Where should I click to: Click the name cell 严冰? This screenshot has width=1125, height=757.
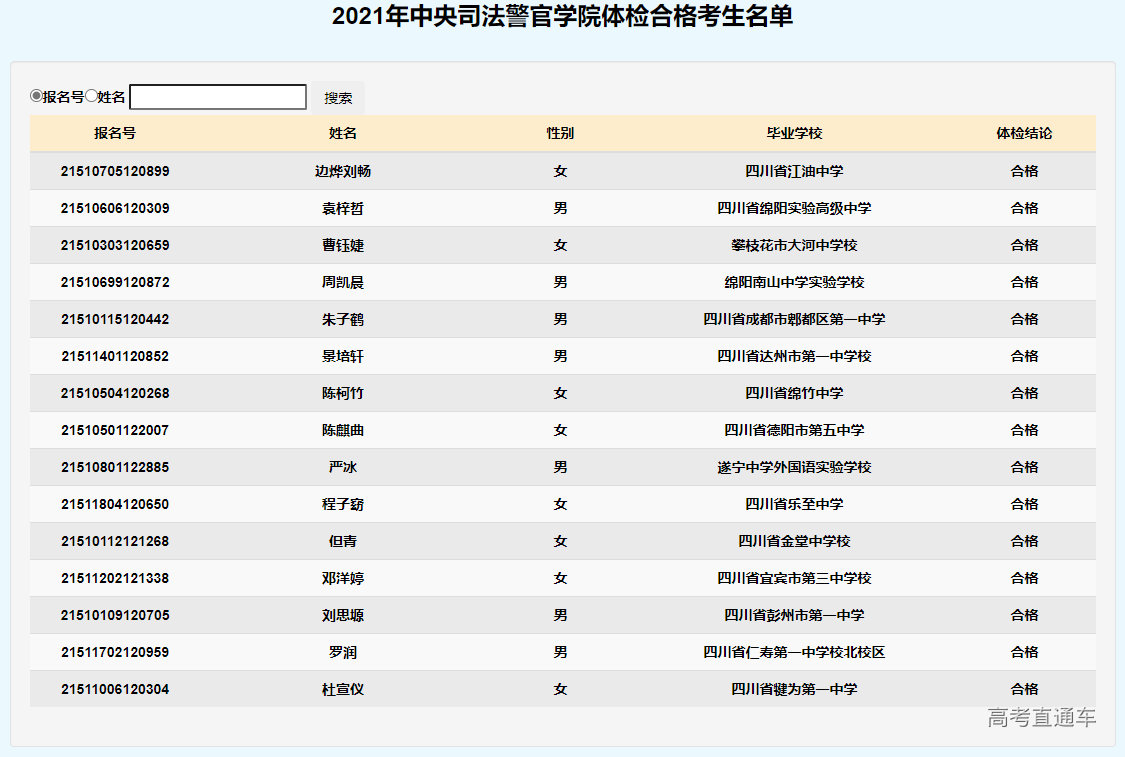tap(343, 467)
